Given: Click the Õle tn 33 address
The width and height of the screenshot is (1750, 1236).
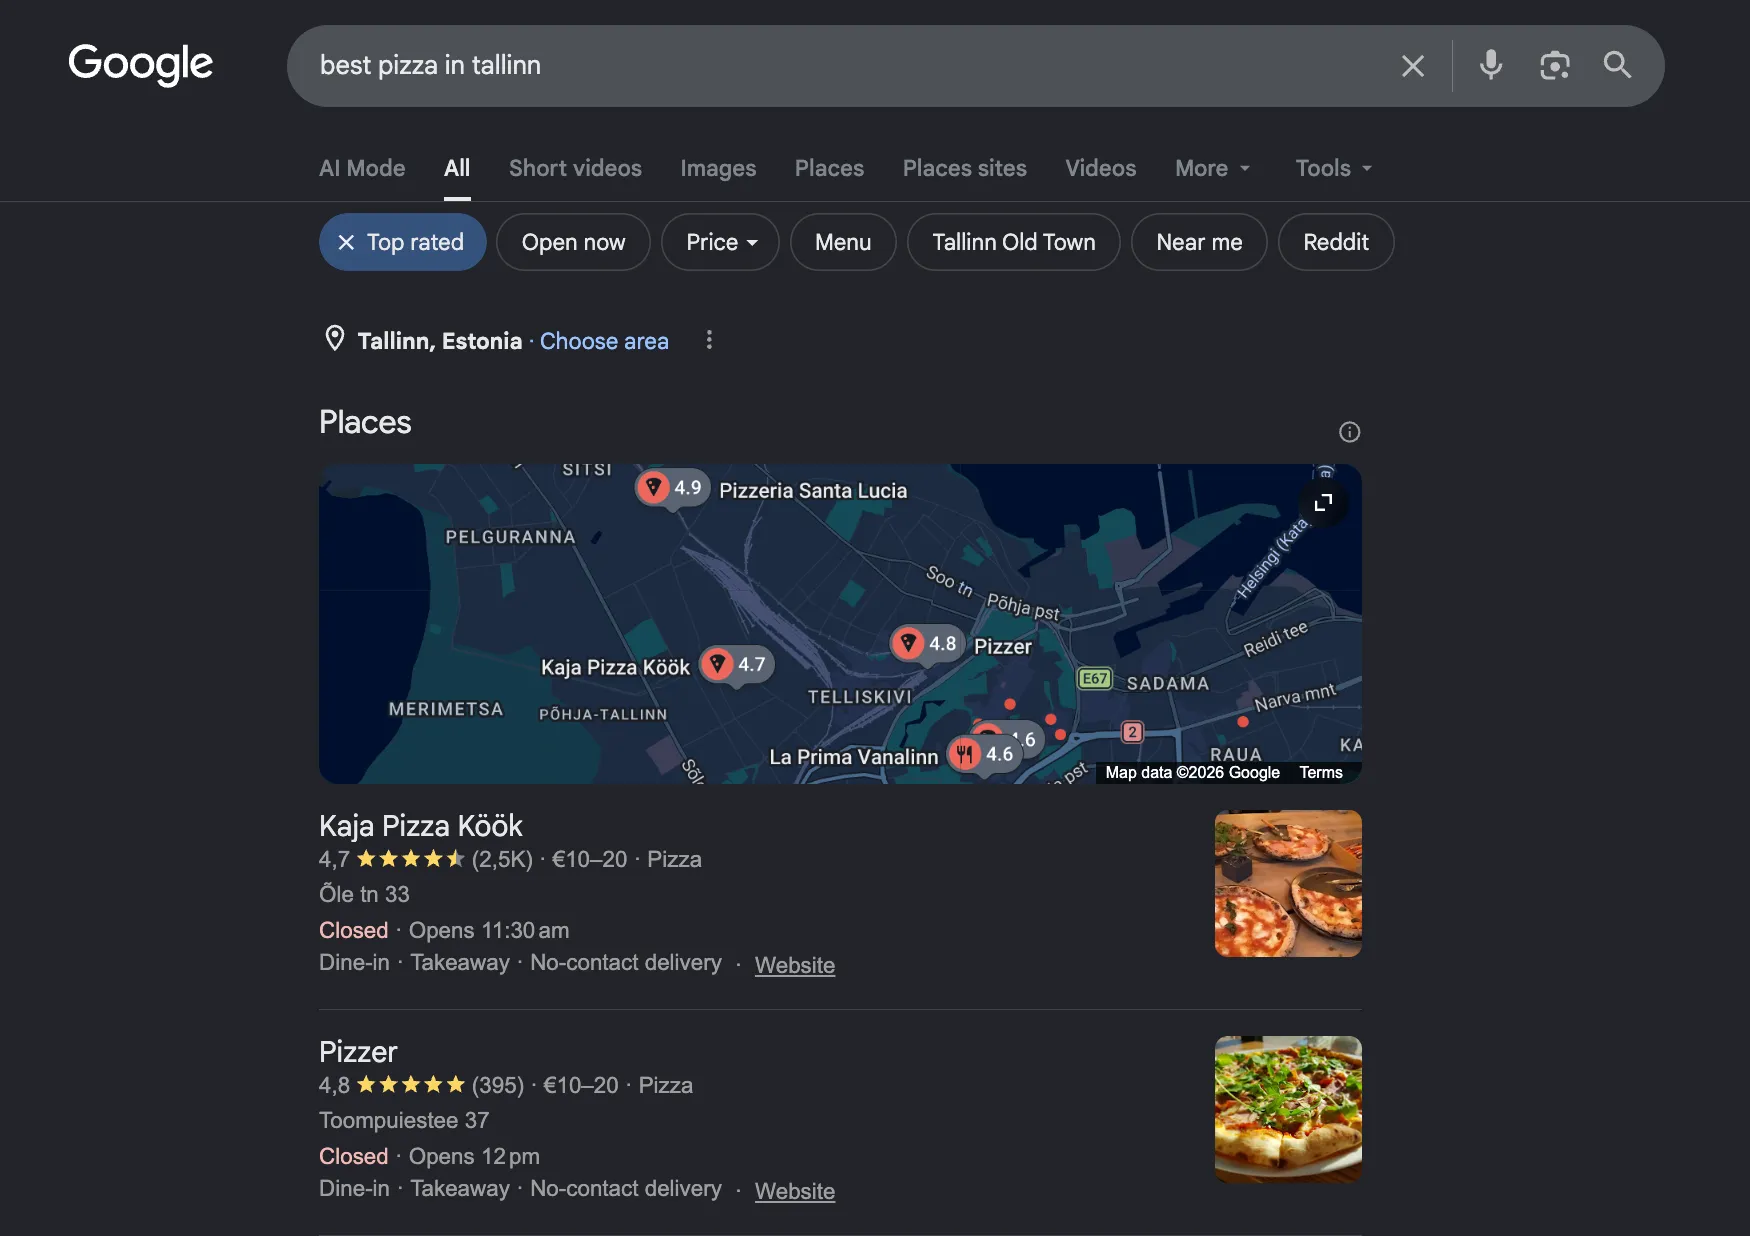Looking at the screenshot, I should 364,894.
